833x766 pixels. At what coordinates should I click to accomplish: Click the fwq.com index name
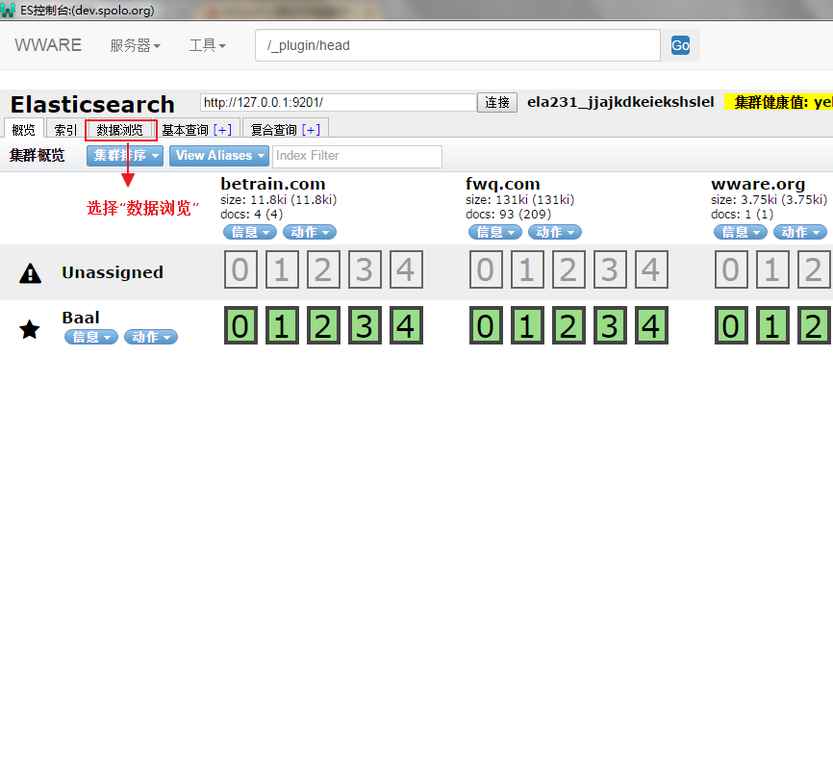click(503, 184)
